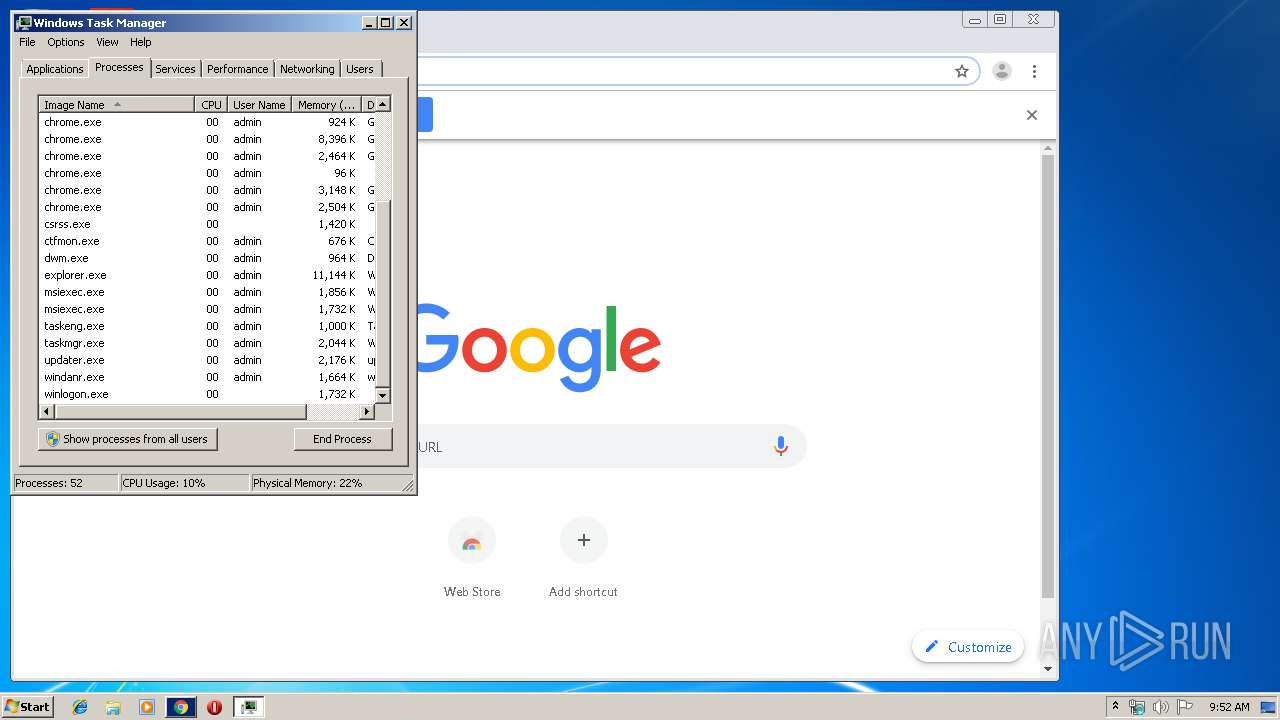The height and width of the screenshot is (720, 1280).
Task: Open the network tray icon
Action: click(1137, 707)
